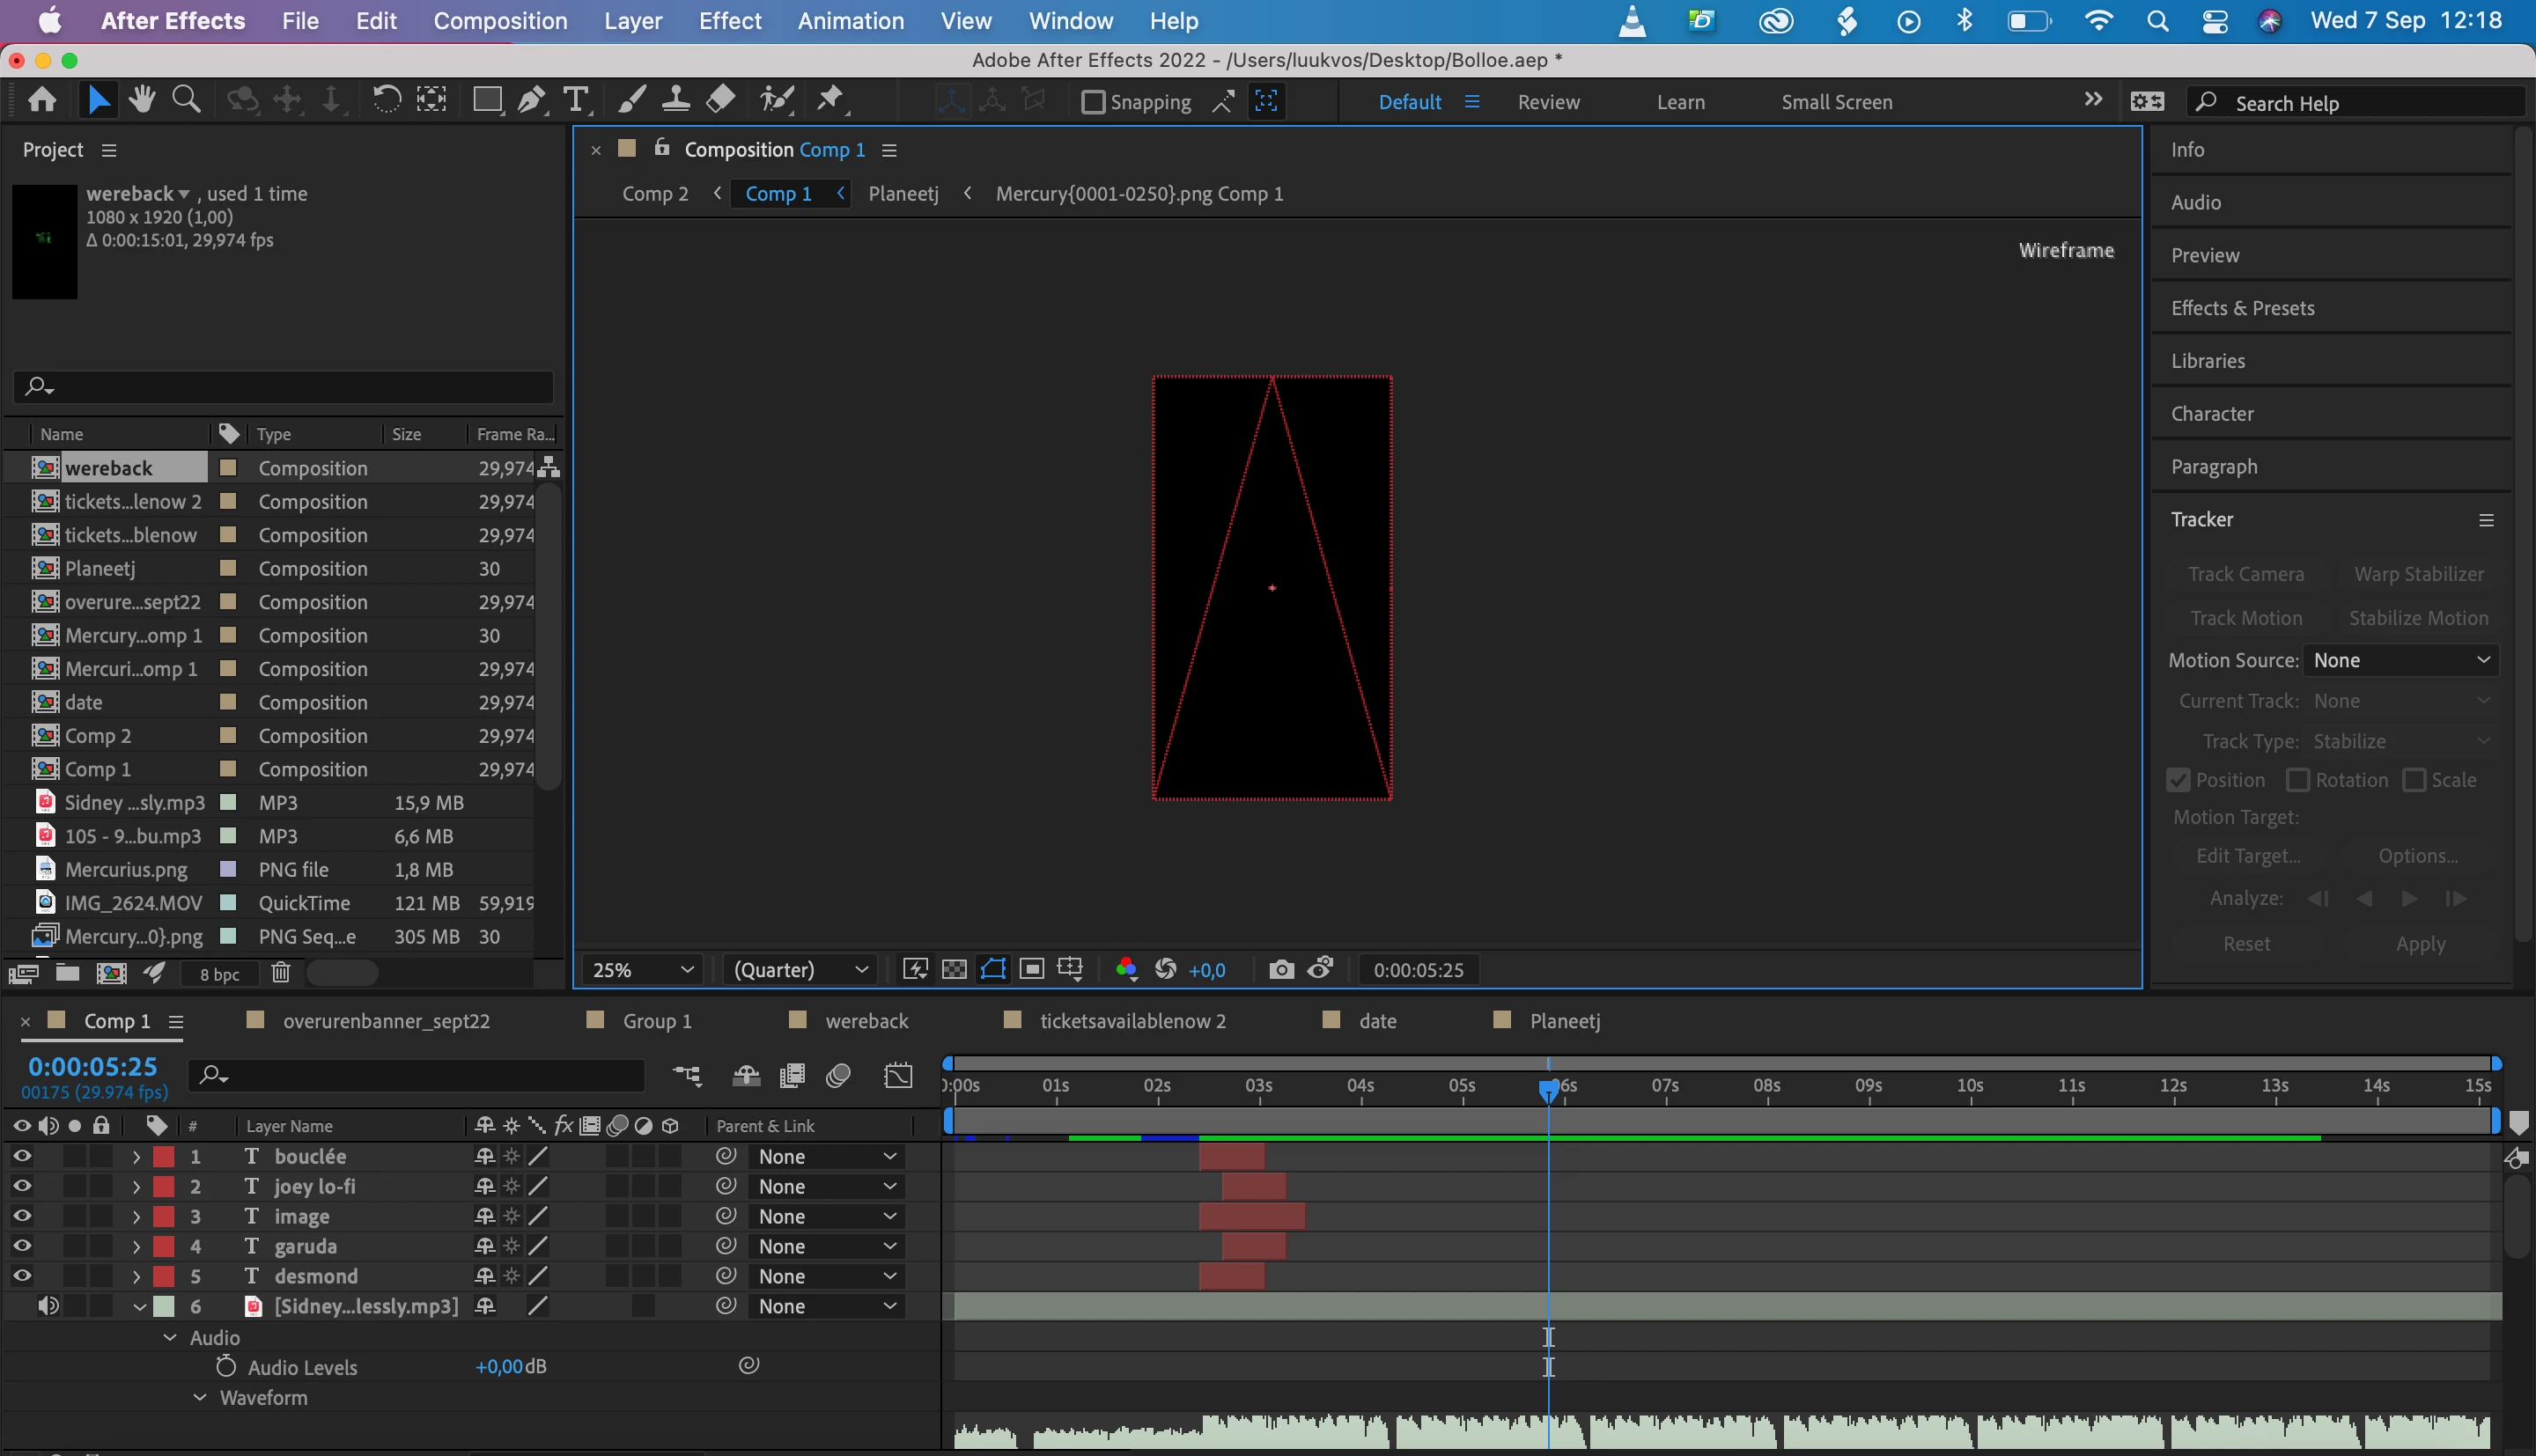
Task: Open Composition Mini-Flowchart icon in timeline
Action: pos(687,1076)
